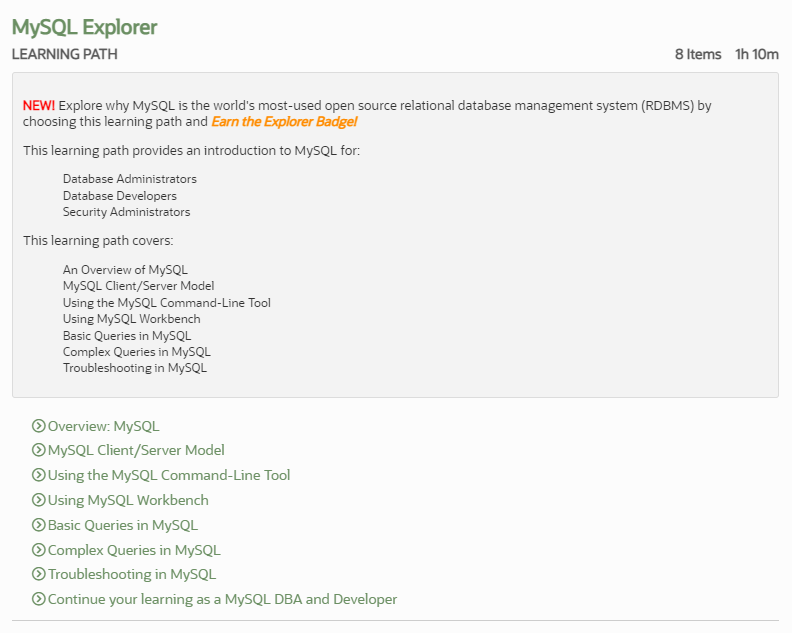Open the Troubleshooting in MySQL link
Viewport: 792px width, 633px height.
(131, 574)
